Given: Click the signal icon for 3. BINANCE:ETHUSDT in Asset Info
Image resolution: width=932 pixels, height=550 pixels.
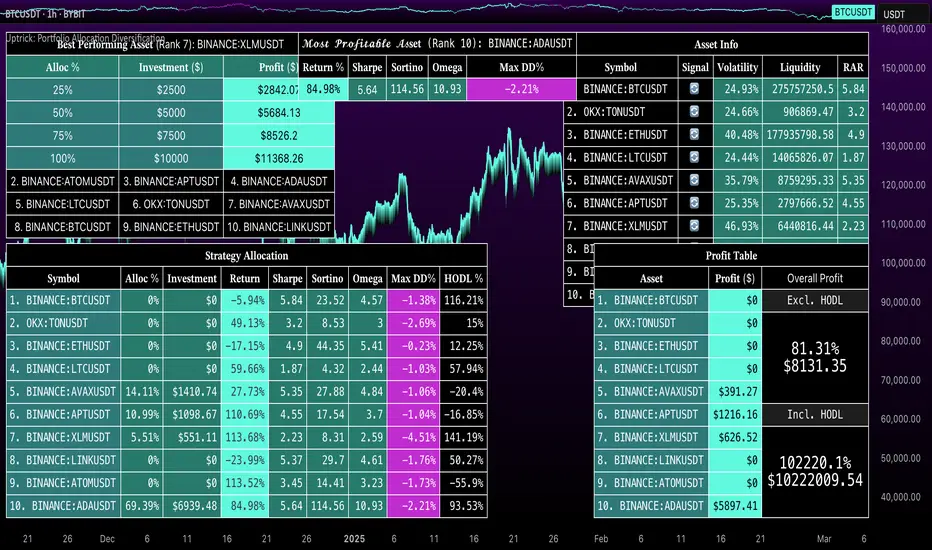Looking at the screenshot, I should point(694,134).
